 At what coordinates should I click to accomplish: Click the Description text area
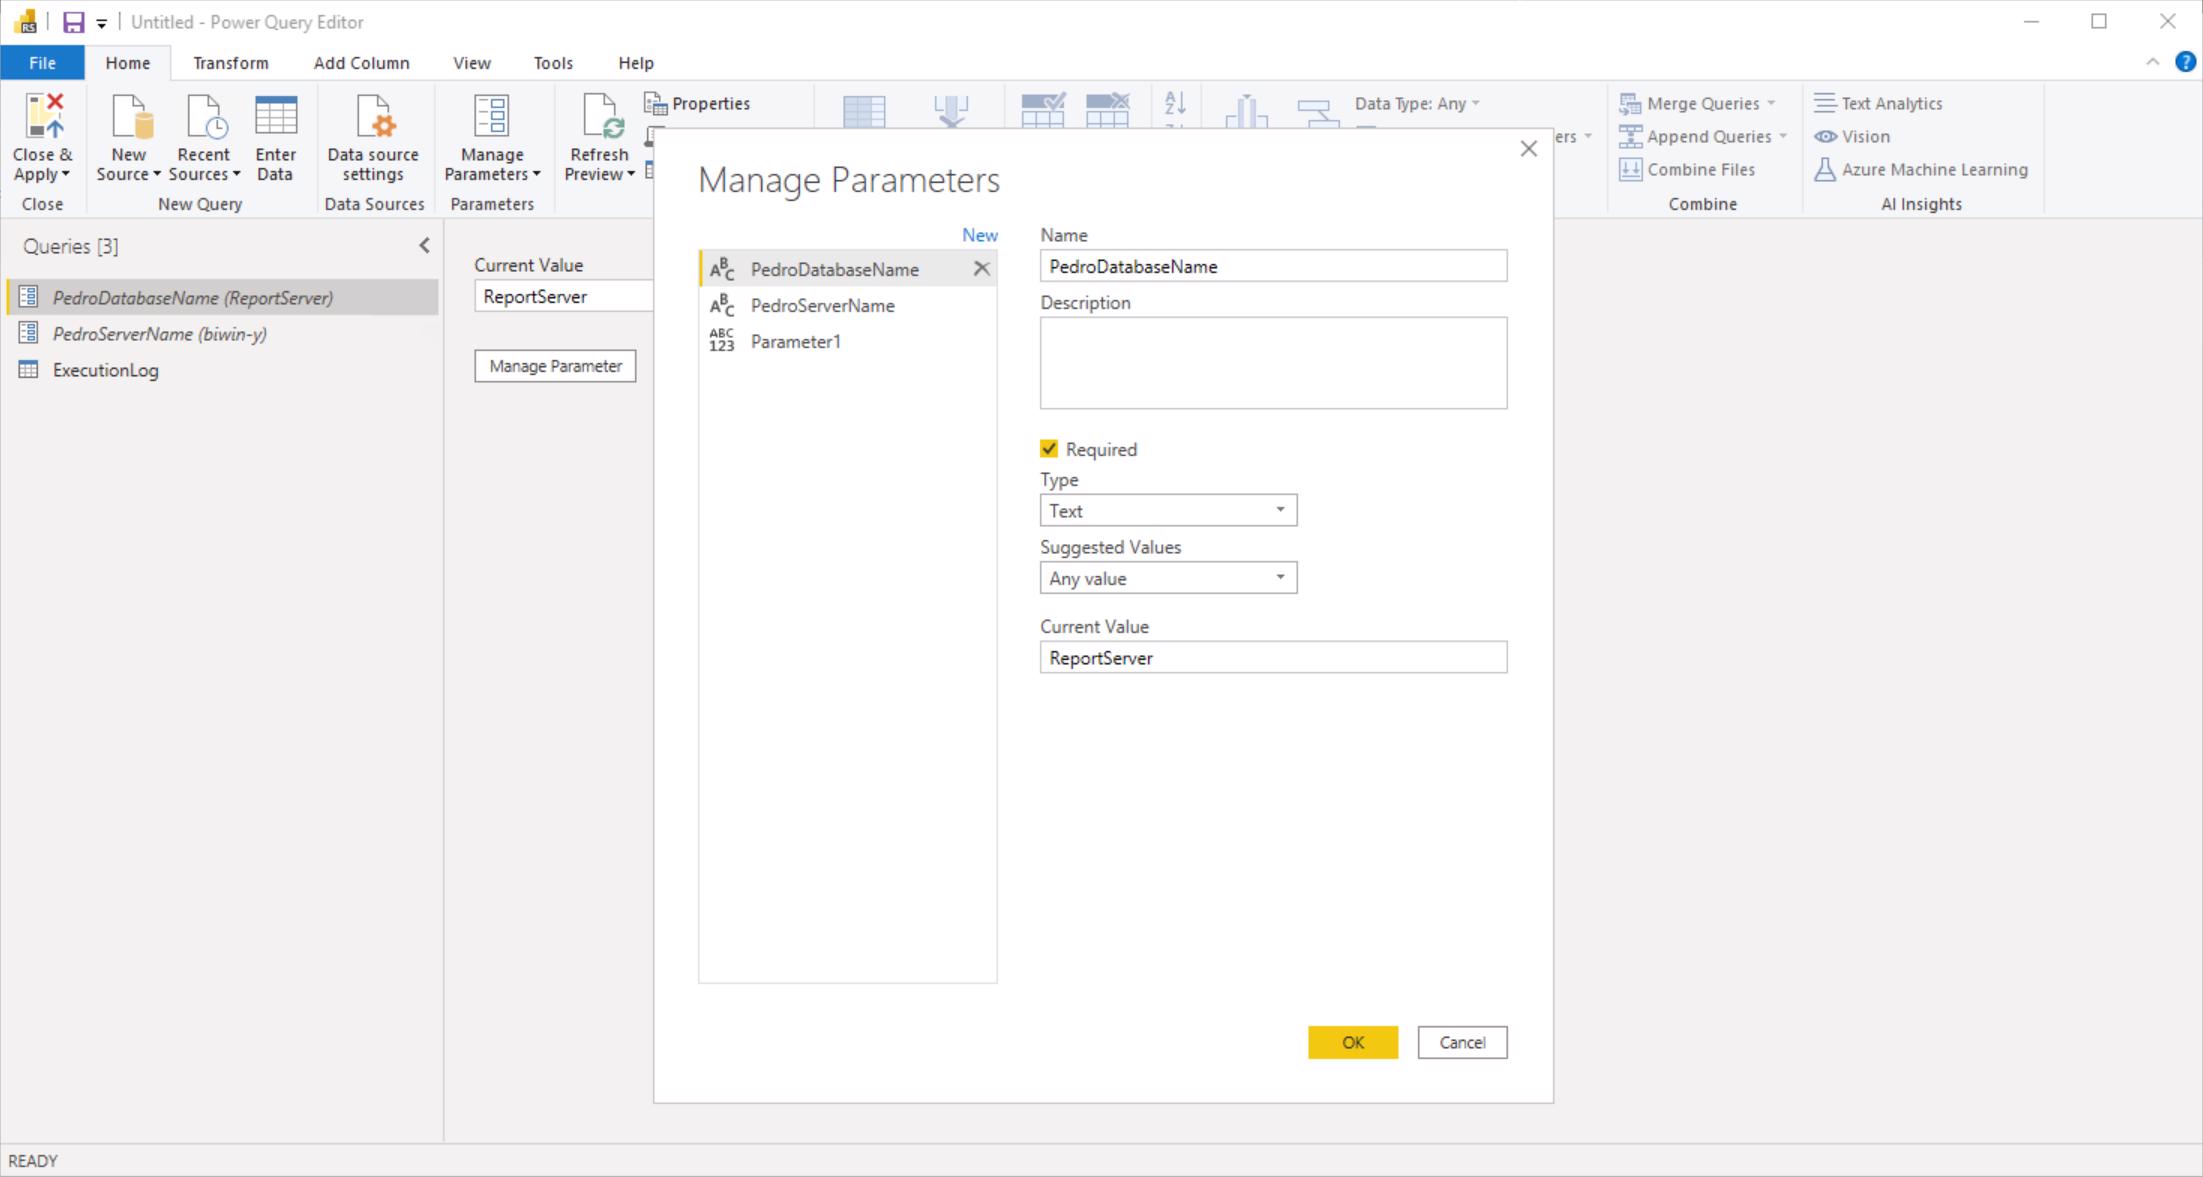click(1273, 363)
